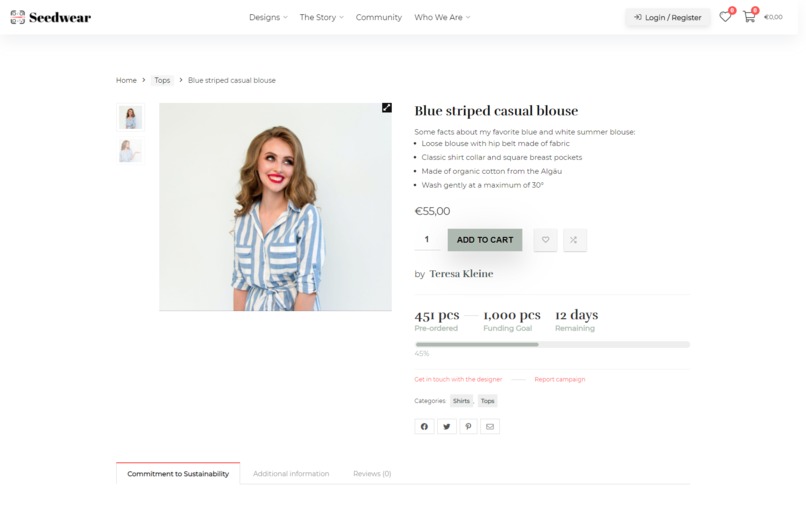Image resolution: width=806 pixels, height=525 pixels.
Task: Share product by email
Action: 490,426
